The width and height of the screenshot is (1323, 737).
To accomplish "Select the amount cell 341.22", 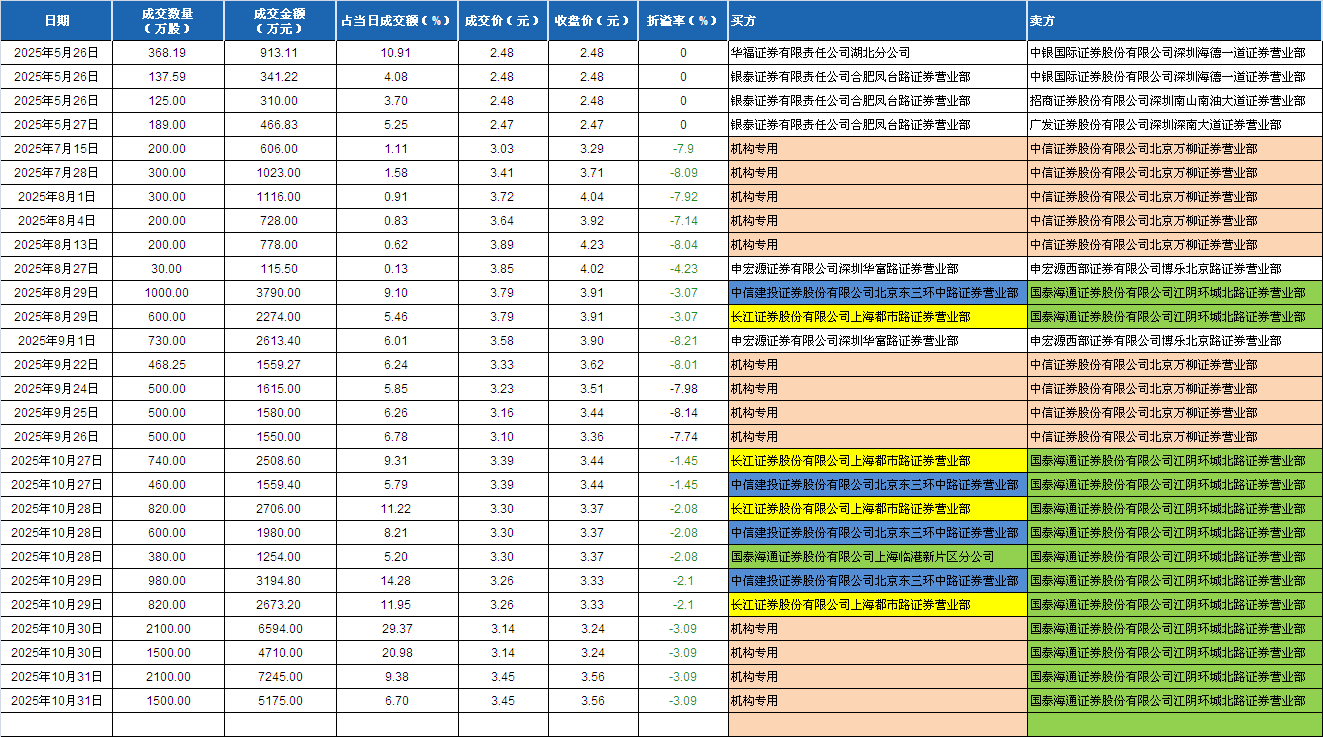I will [280, 76].
